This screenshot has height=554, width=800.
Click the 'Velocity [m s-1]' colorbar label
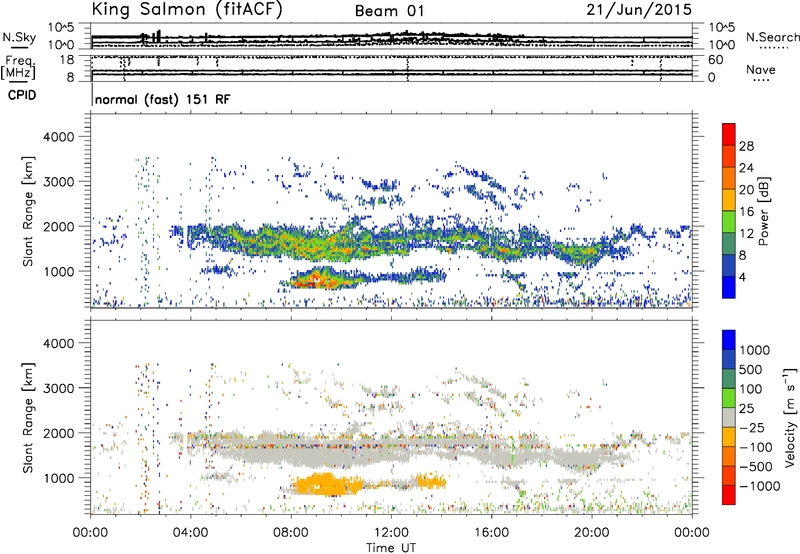[x=790, y=417]
